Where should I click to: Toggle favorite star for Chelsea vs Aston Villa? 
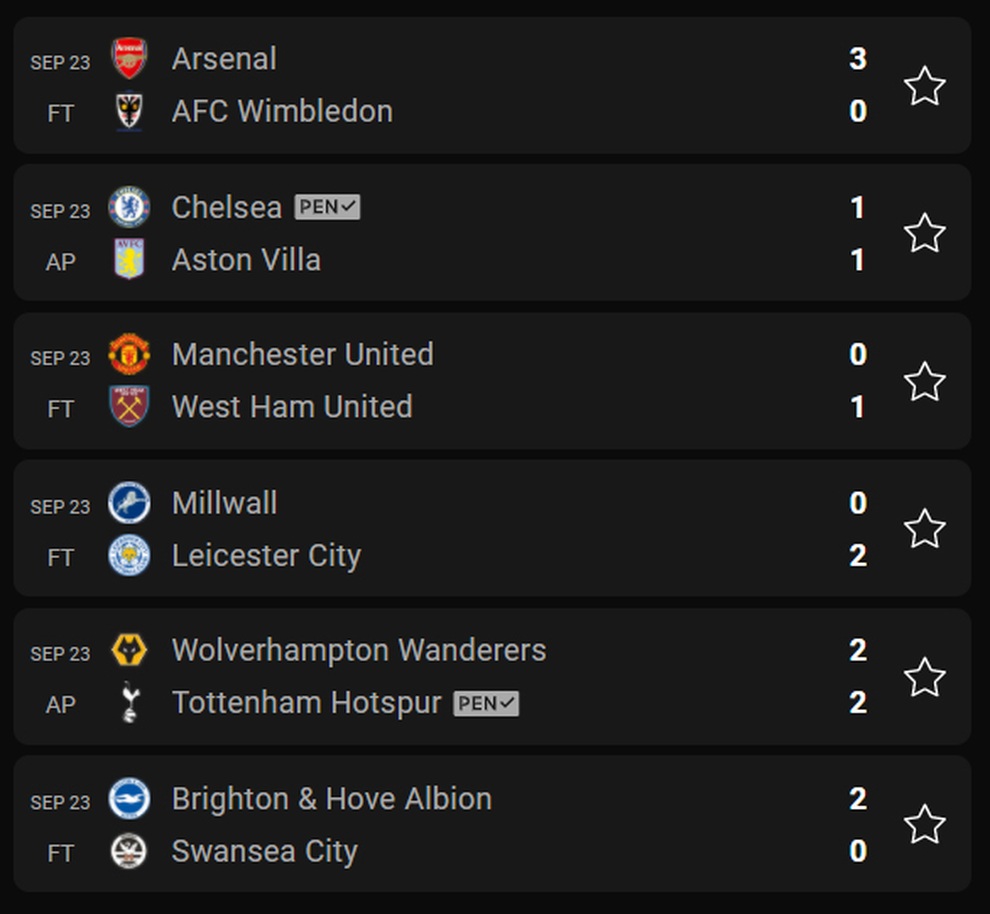(924, 233)
